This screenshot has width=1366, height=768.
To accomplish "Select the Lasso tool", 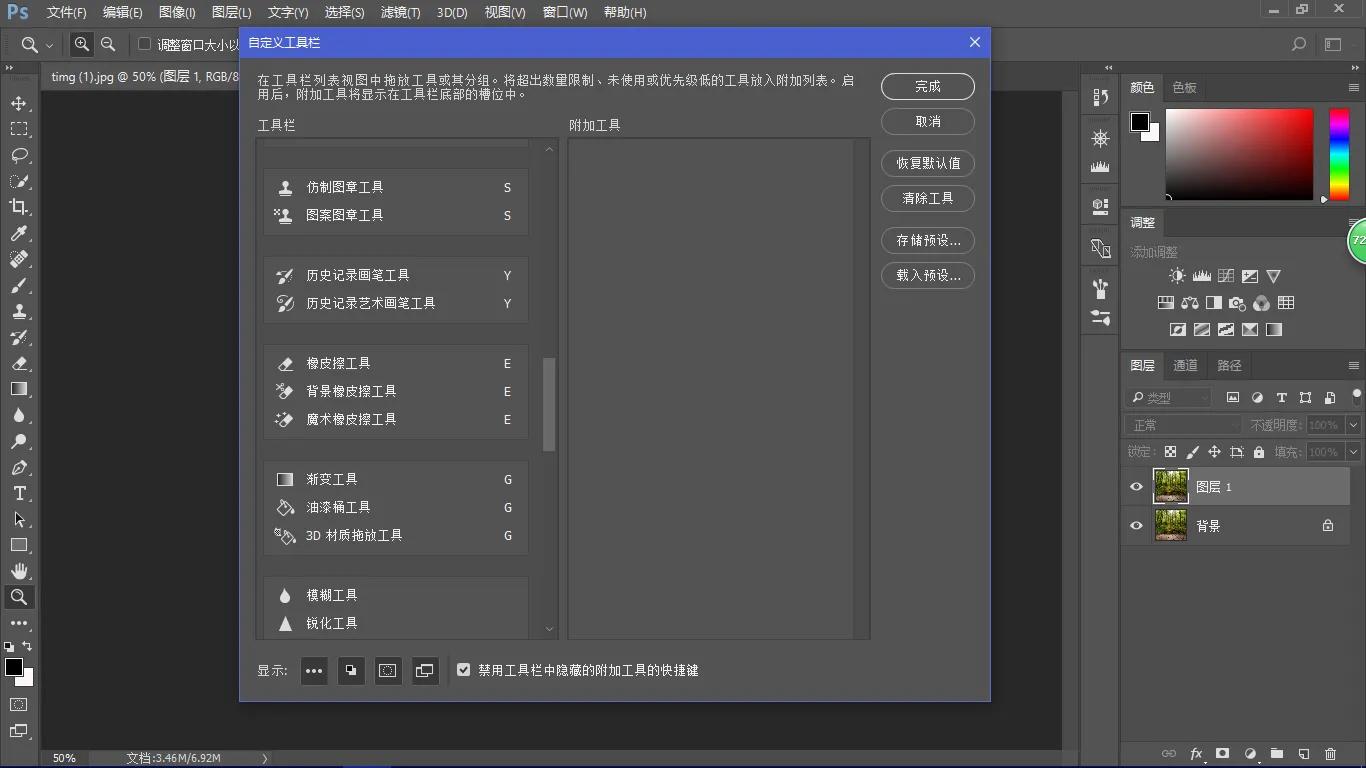I will (x=19, y=155).
